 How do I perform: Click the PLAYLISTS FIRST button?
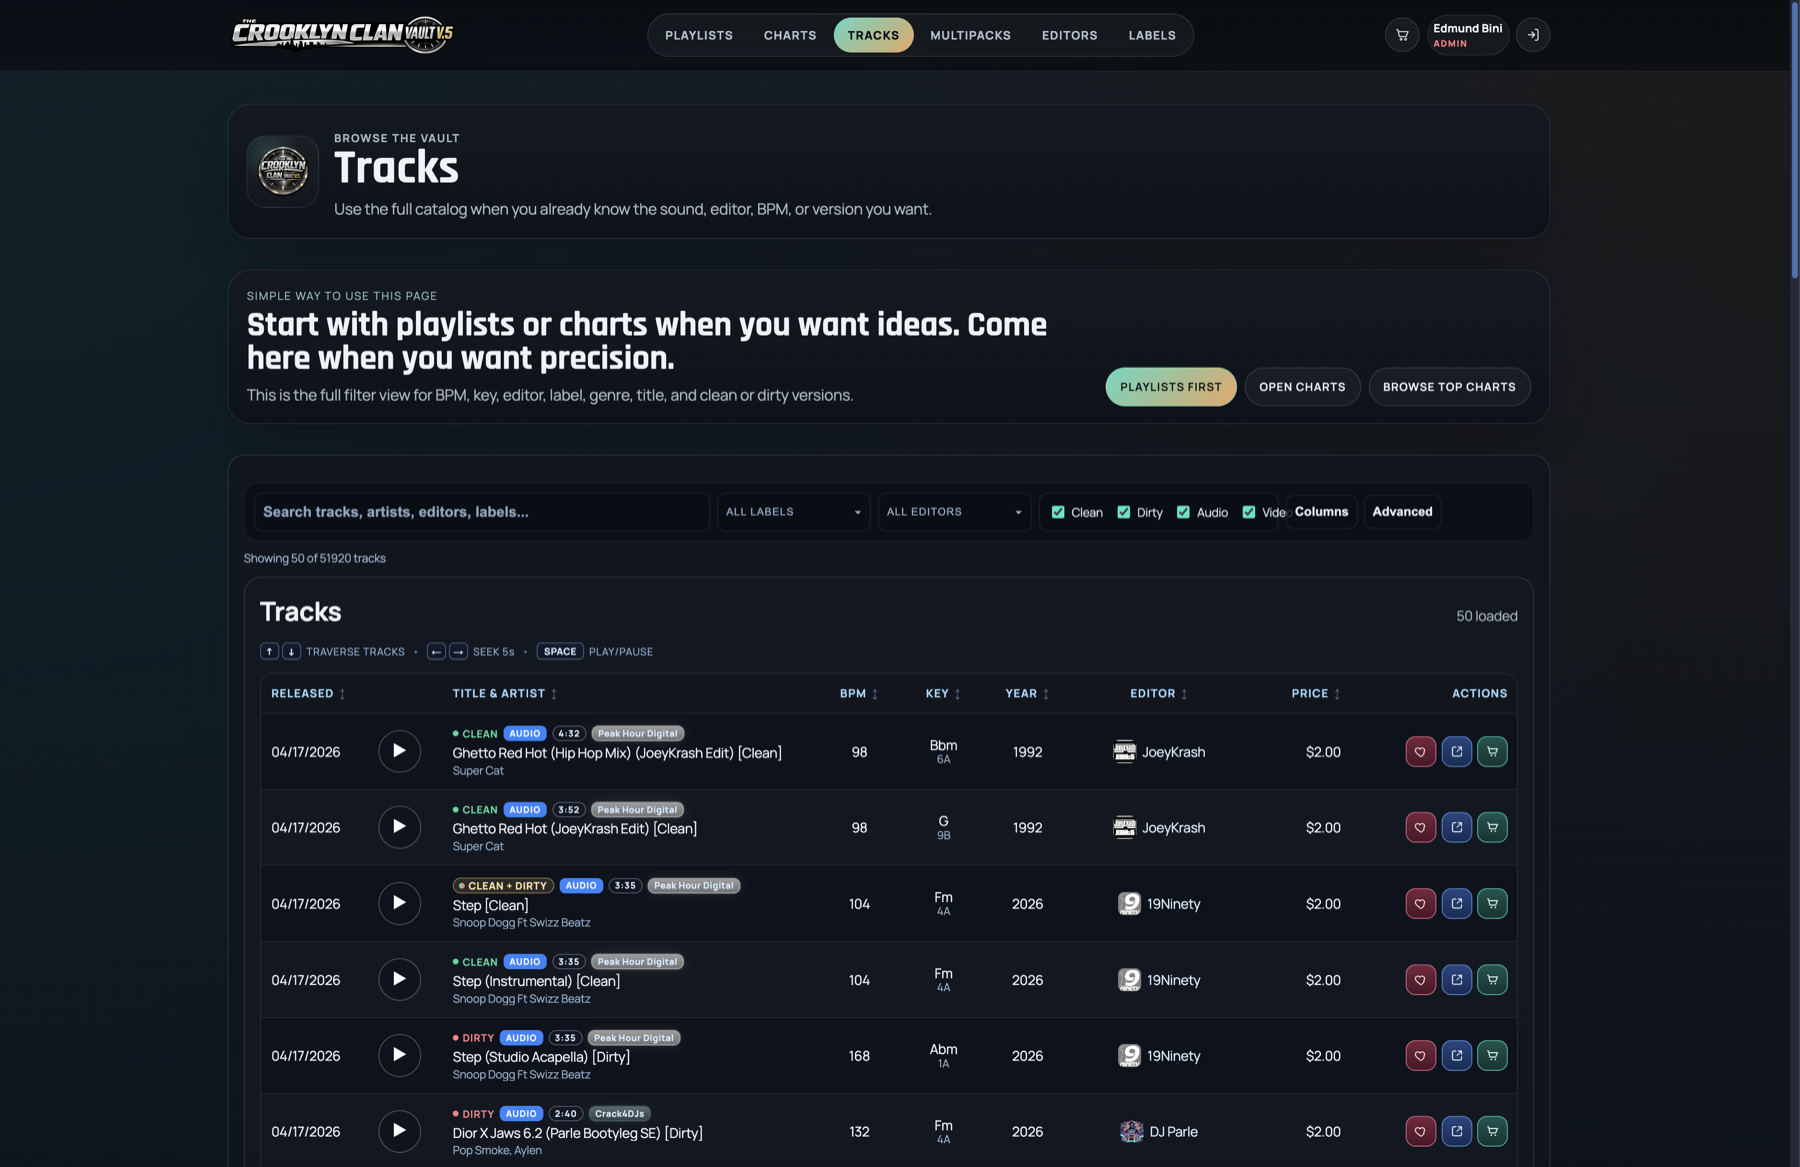[1170, 387]
